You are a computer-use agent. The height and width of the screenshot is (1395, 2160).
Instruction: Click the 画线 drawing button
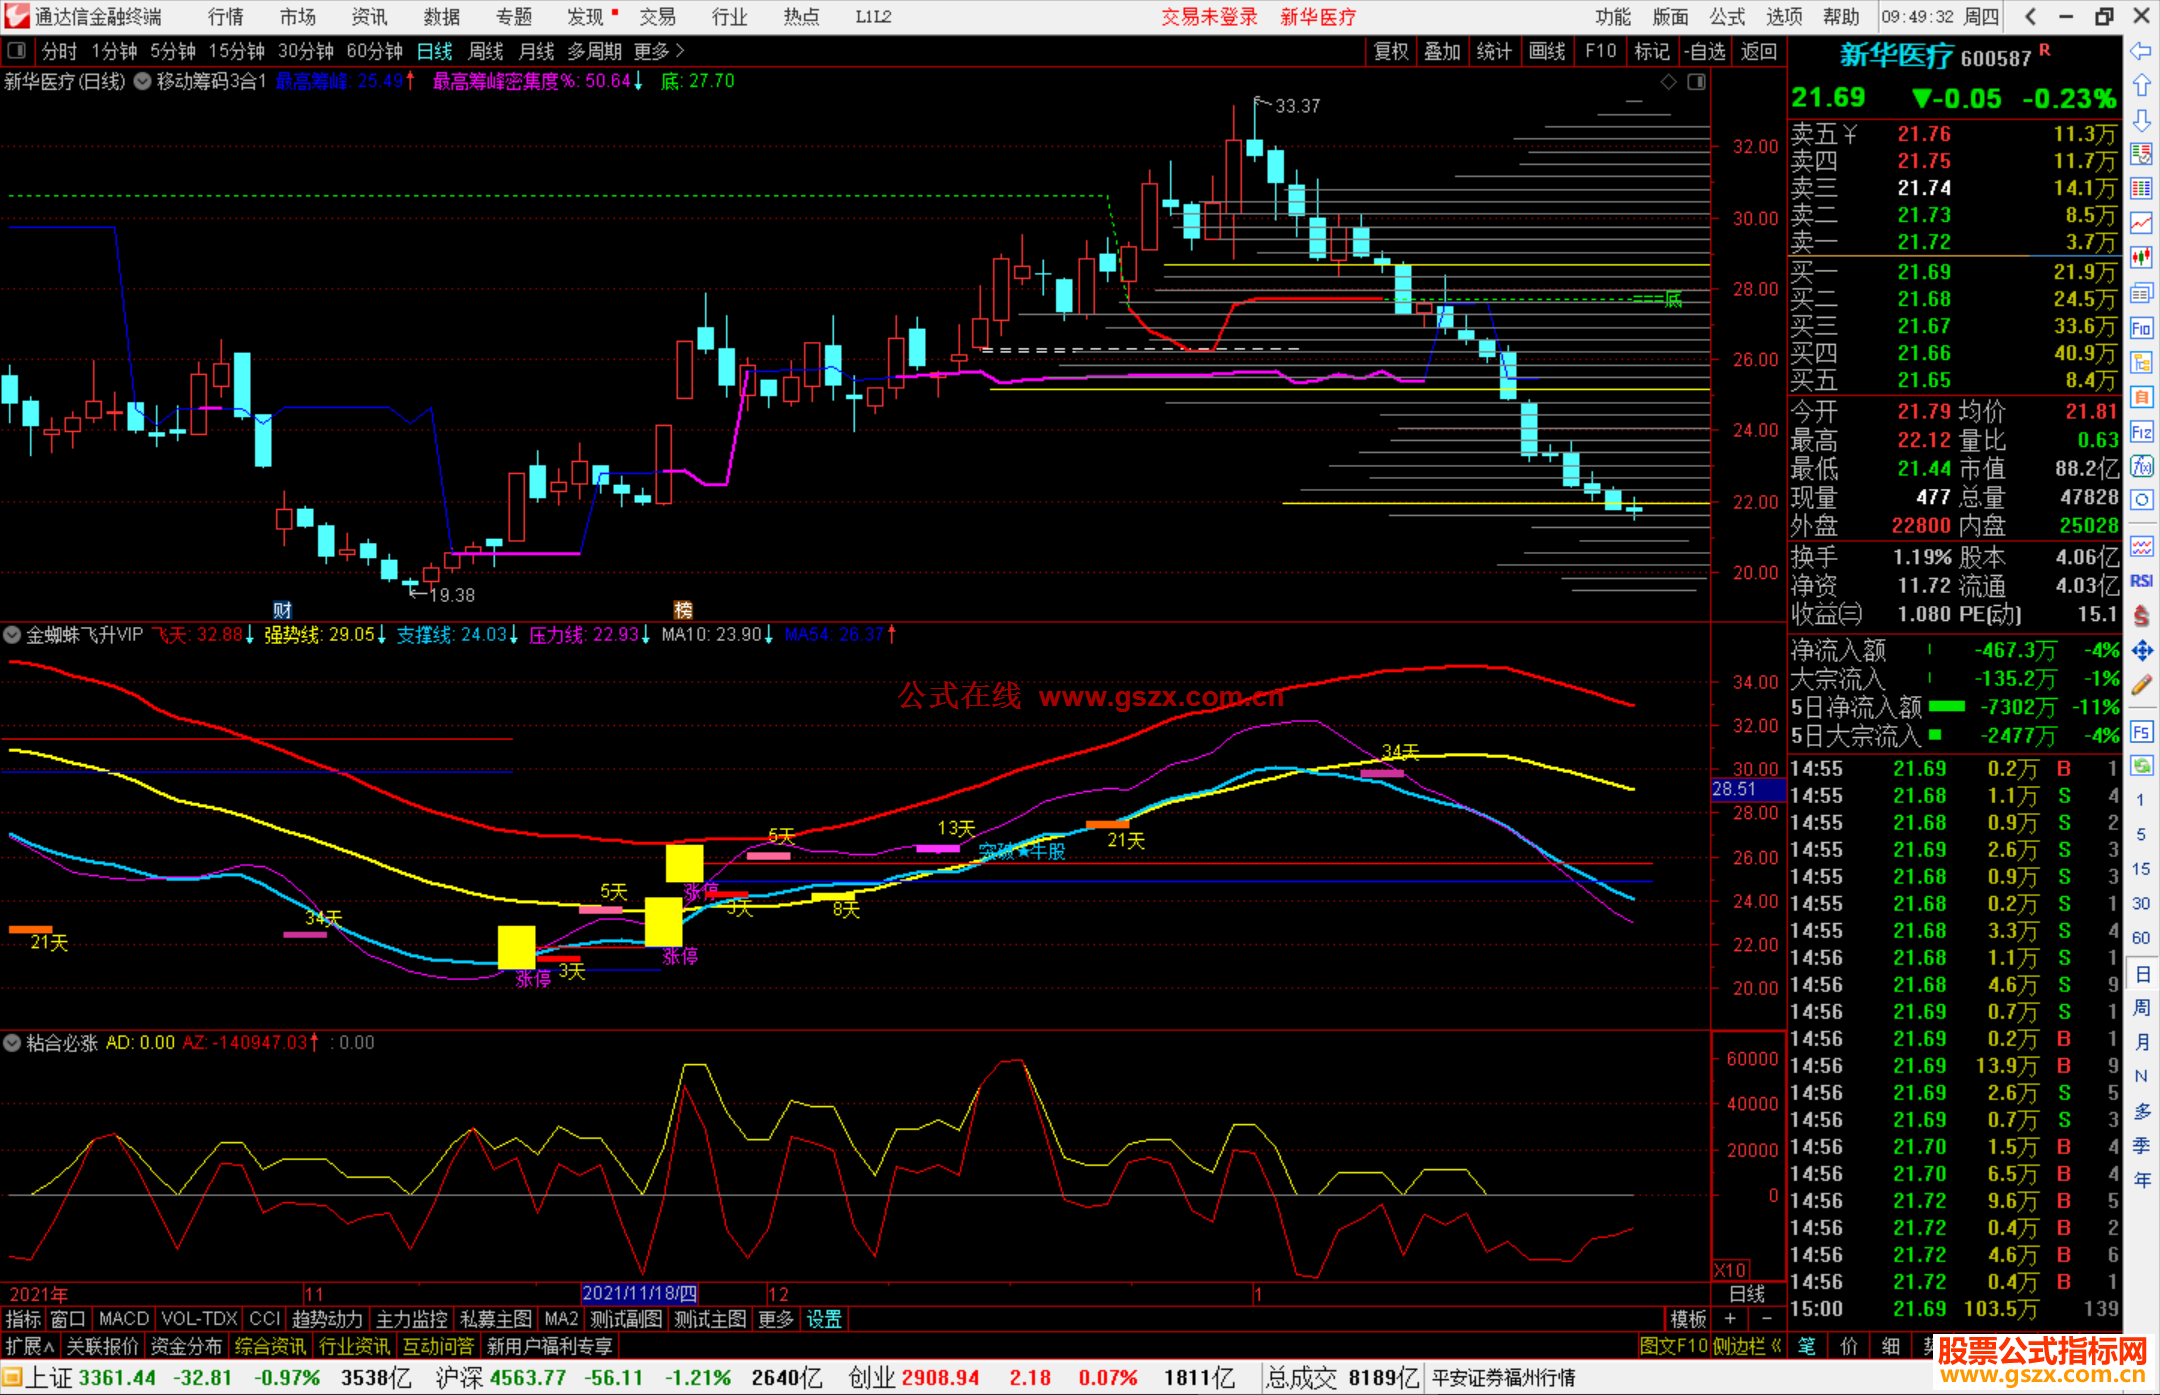(x=1547, y=51)
